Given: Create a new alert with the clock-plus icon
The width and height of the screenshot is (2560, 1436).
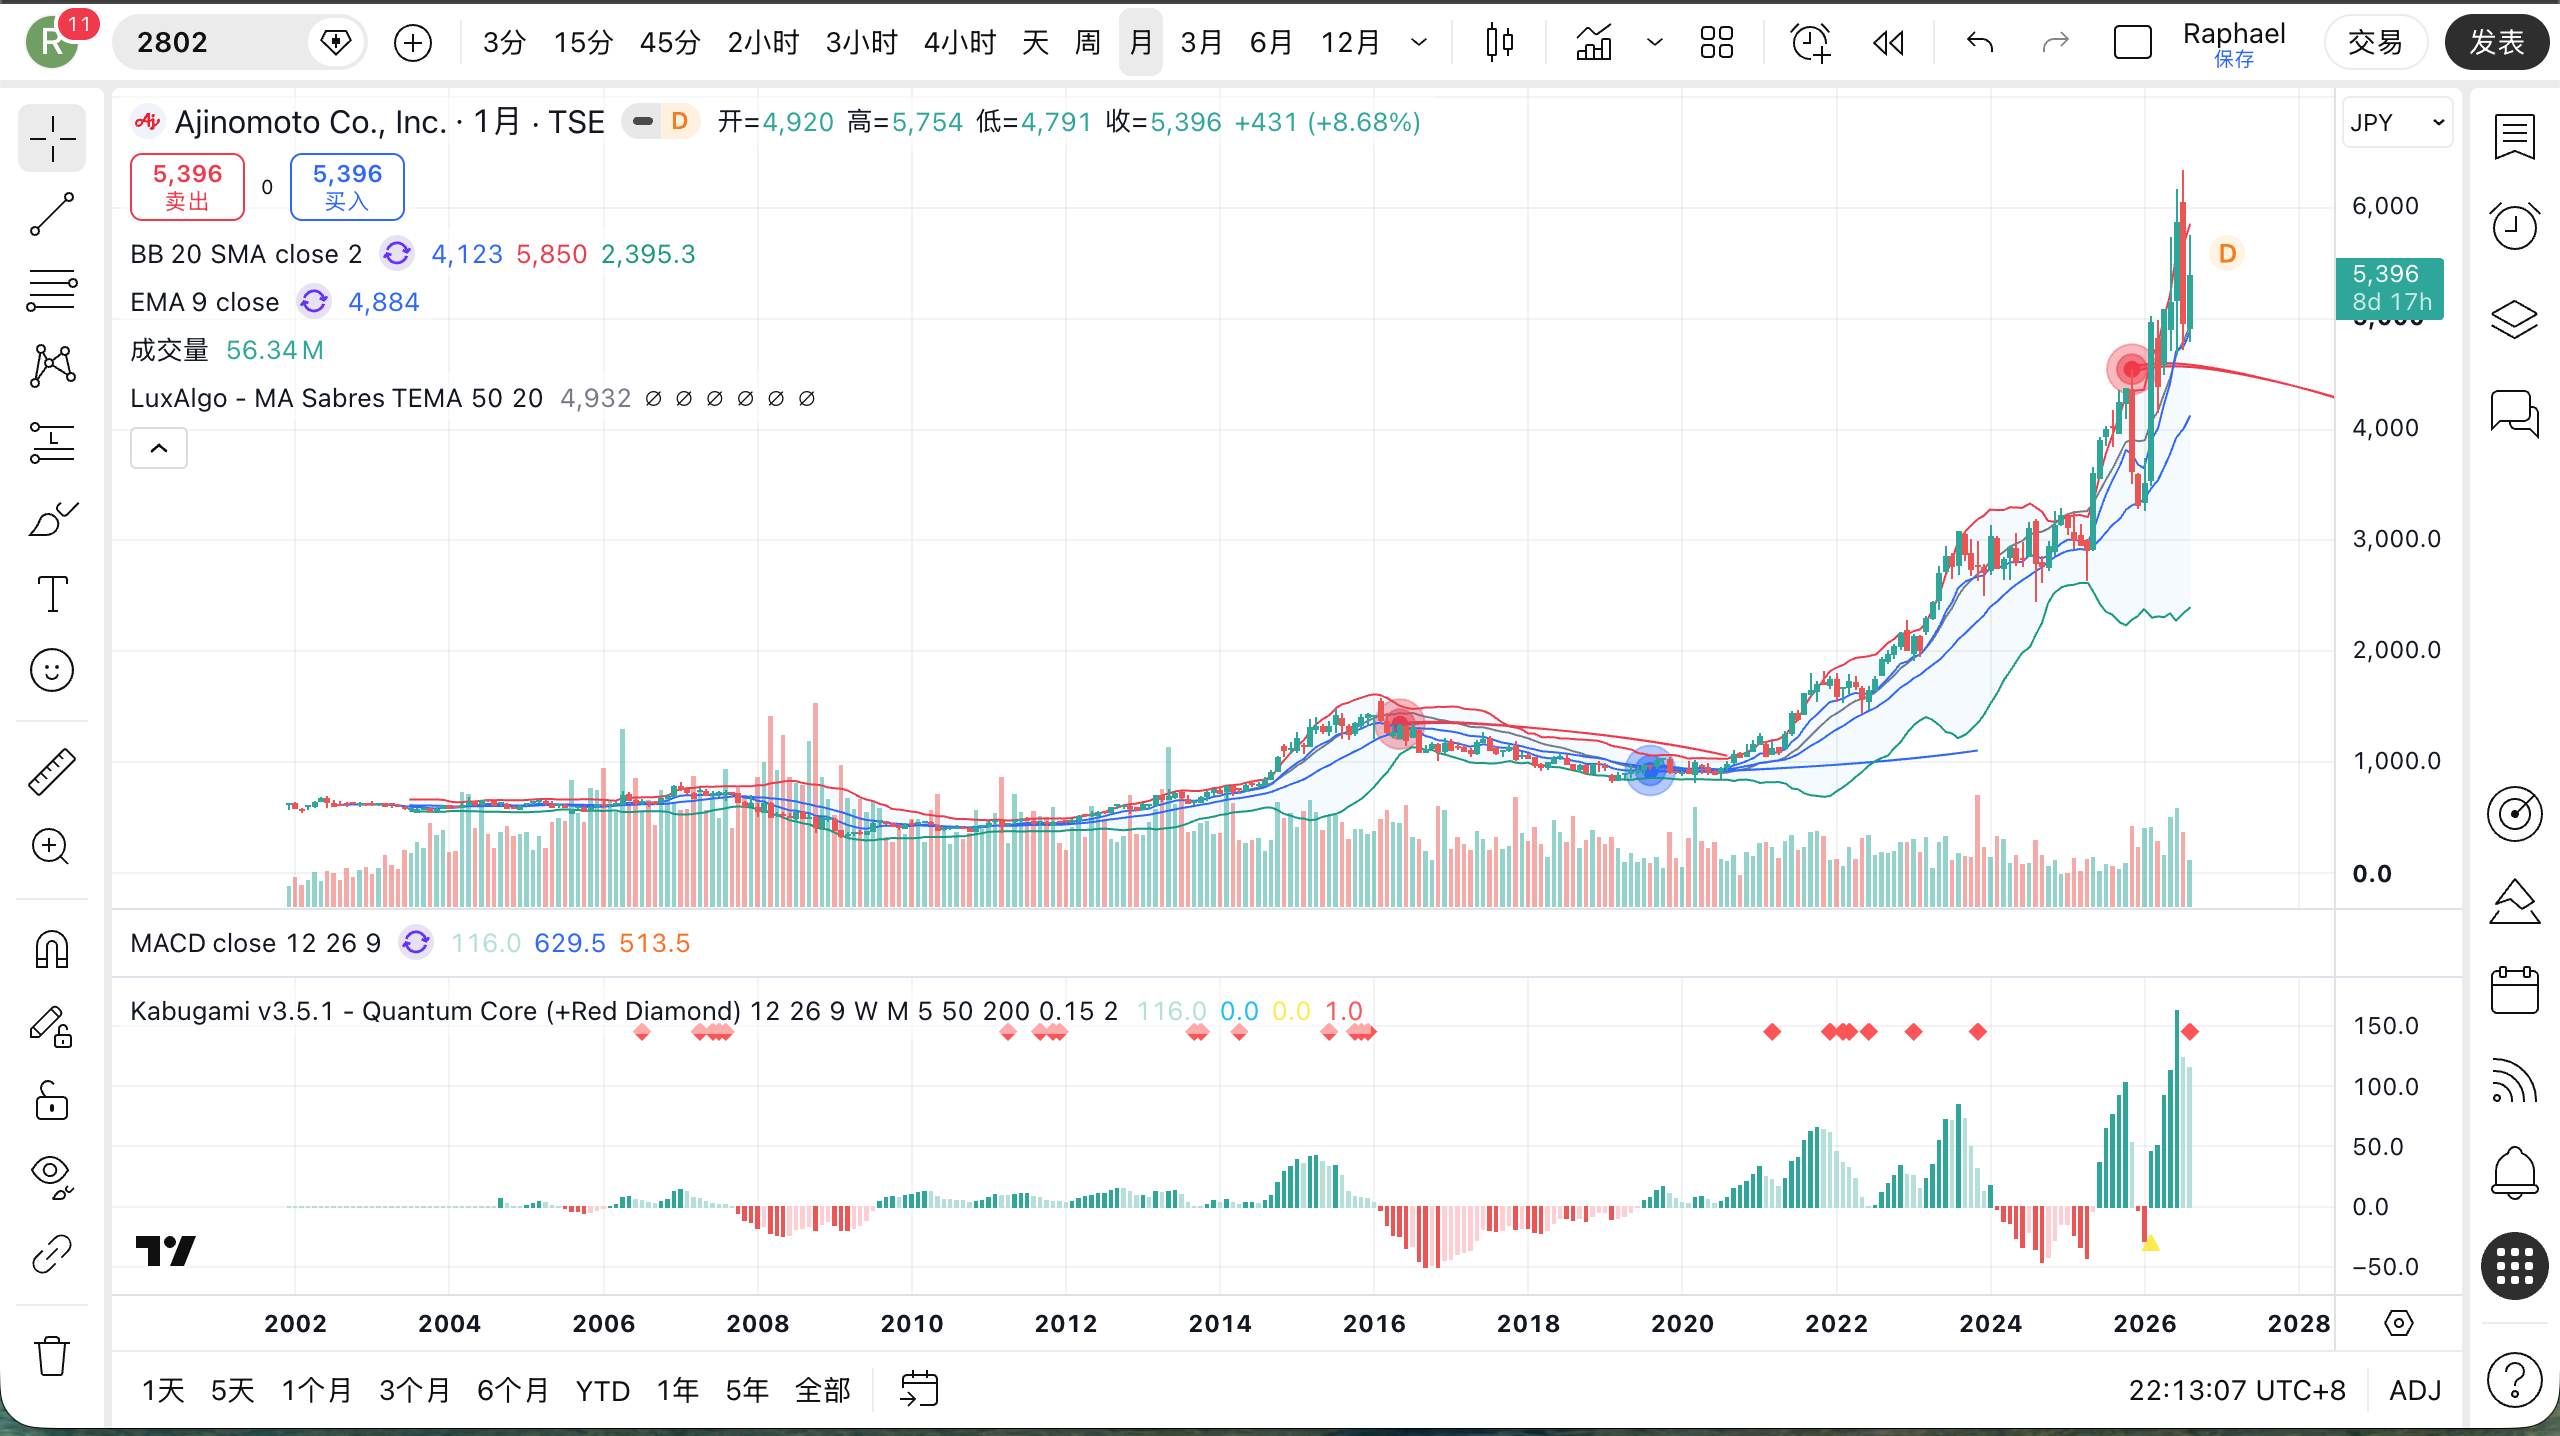Looking at the screenshot, I should click(x=1810, y=43).
